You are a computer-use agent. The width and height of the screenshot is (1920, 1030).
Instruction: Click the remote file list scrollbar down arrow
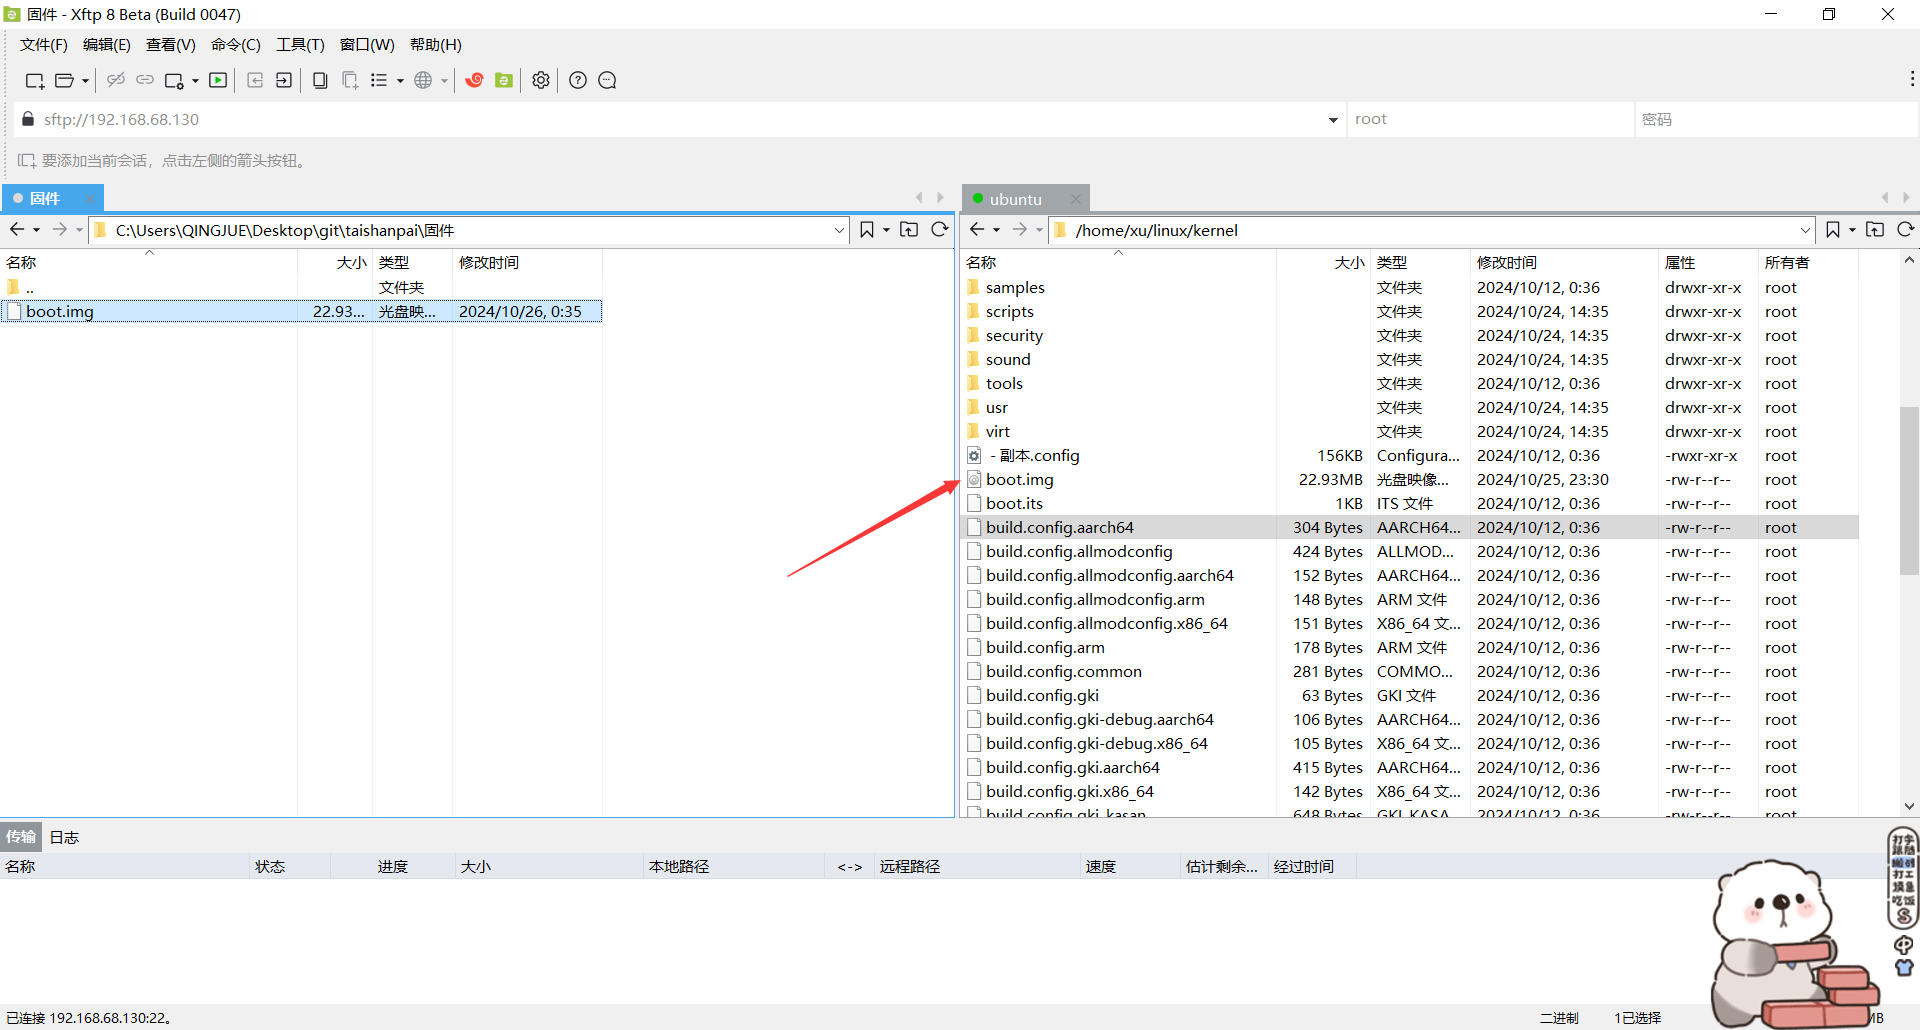tap(1909, 806)
